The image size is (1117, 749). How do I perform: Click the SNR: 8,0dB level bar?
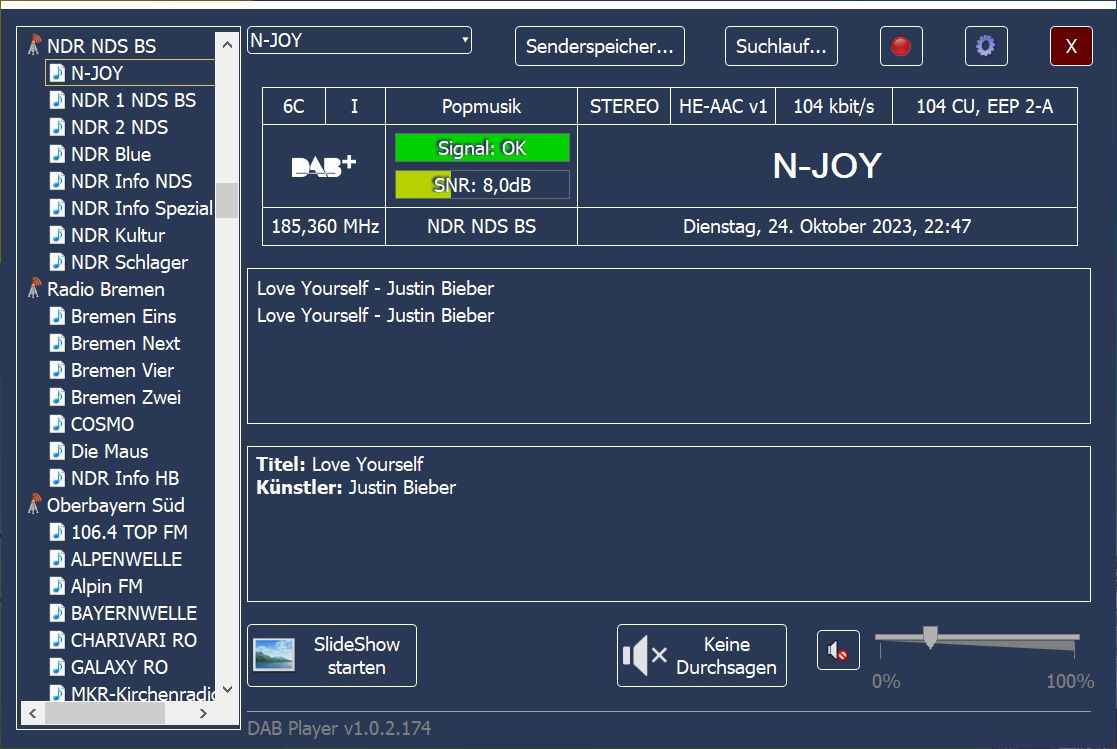[482, 185]
